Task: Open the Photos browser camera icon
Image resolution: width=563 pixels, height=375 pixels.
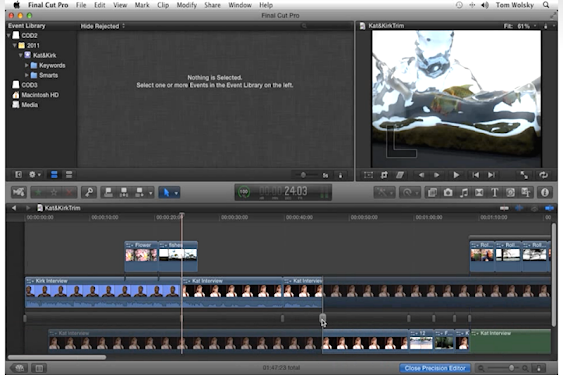Action: tap(448, 193)
